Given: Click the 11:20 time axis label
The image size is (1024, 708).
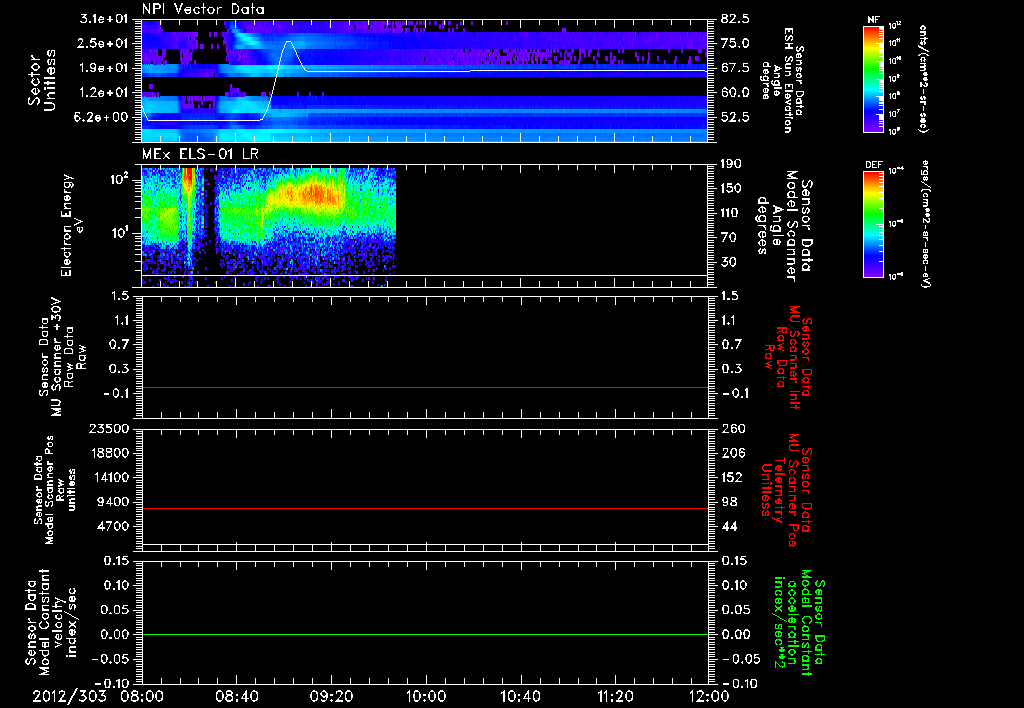Looking at the screenshot, I should 615,697.
